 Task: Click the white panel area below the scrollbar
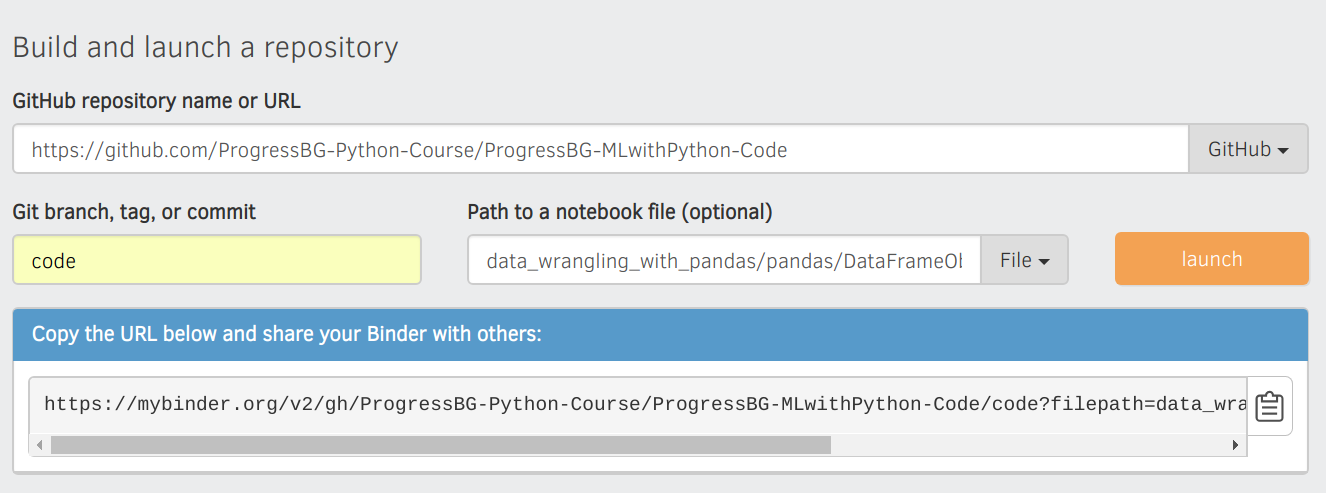pos(660,465)
